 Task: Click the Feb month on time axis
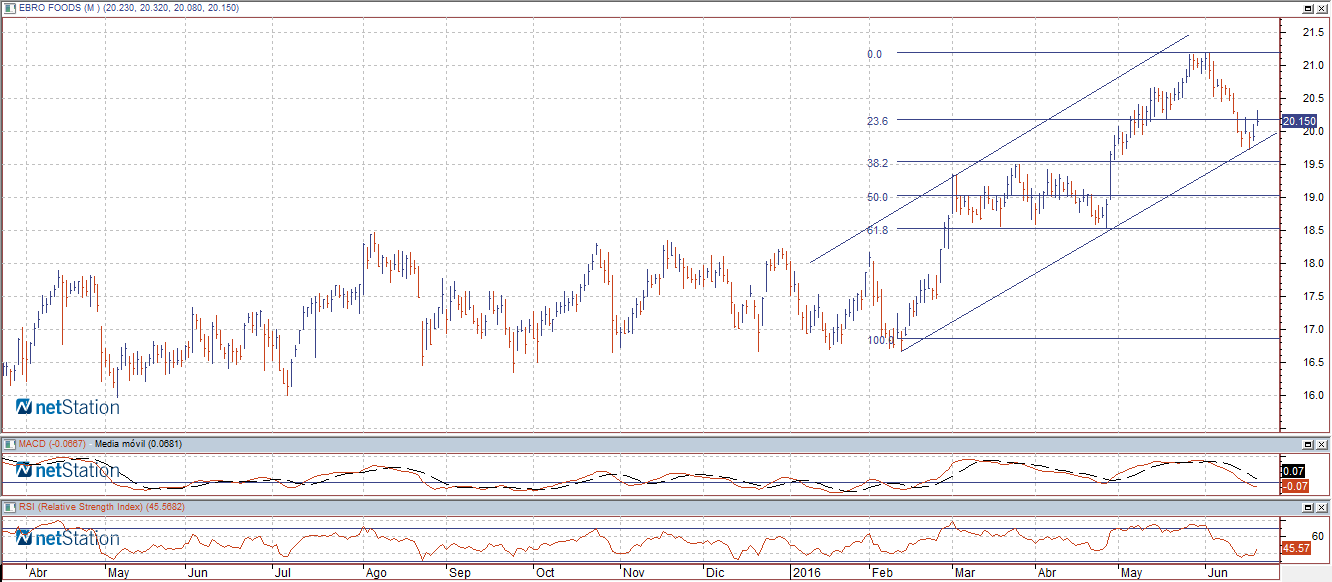tap(882, 574)
